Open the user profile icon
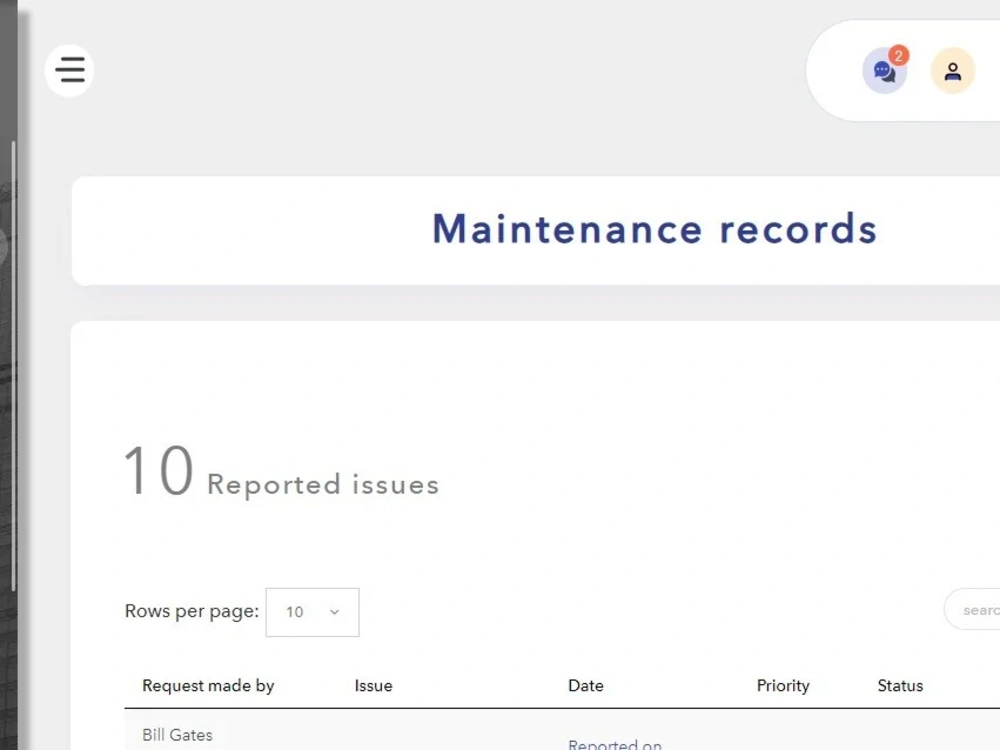1000x750 pixels. tap(953, 71)
